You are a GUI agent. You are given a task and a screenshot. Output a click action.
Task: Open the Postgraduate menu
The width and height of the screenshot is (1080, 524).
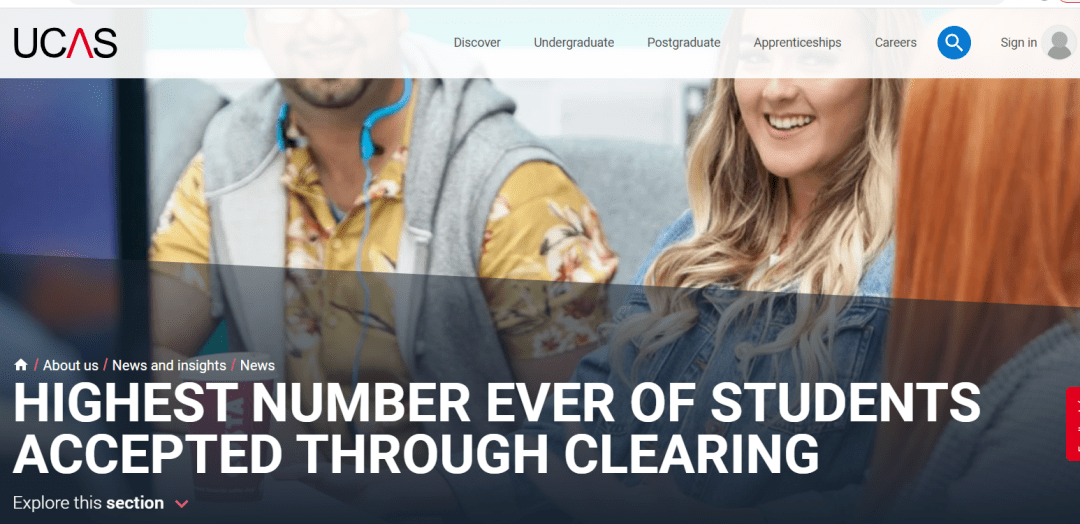[683, 43]
